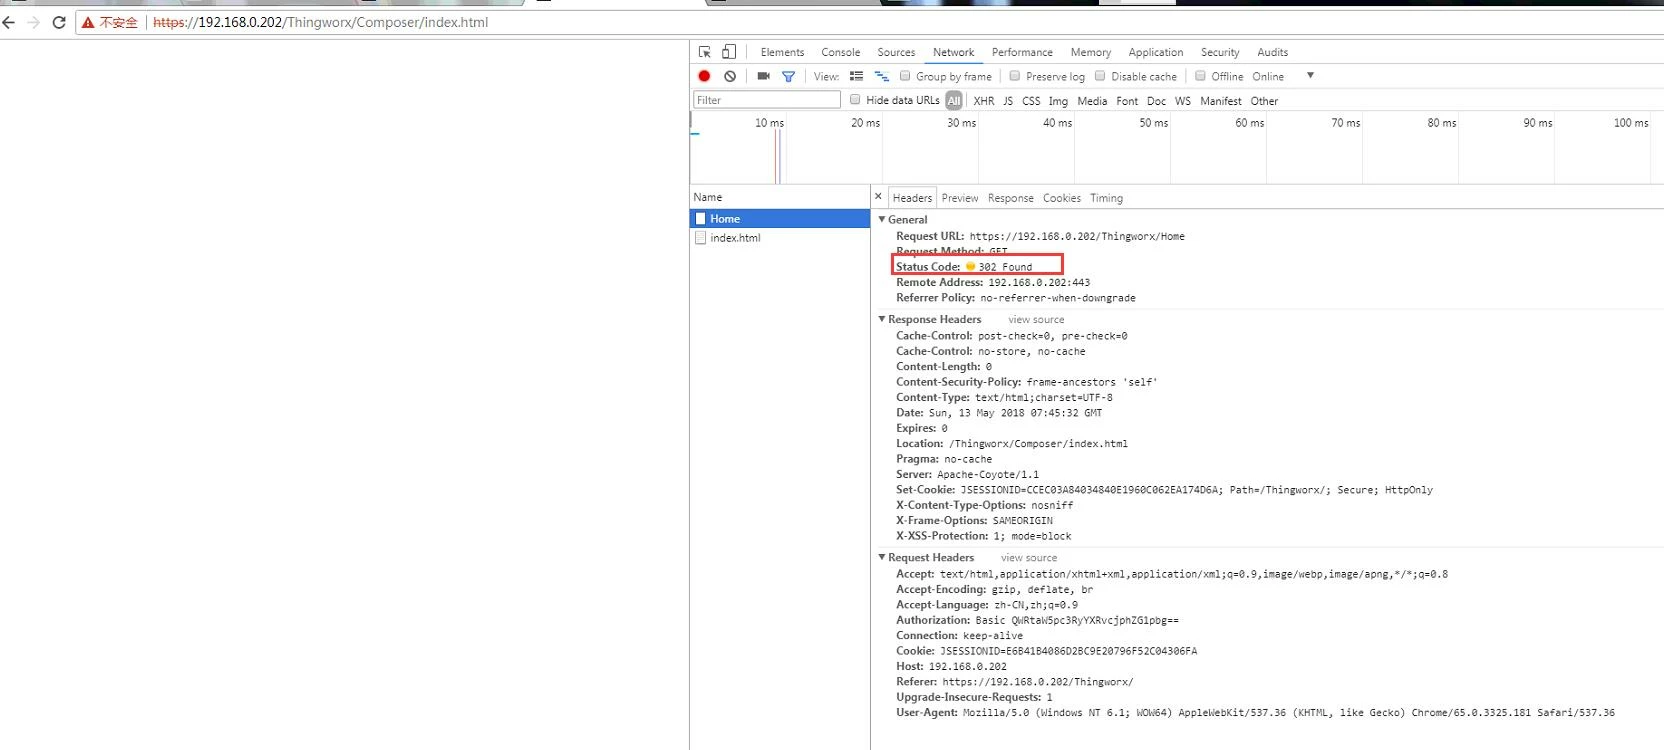This screenshot has height=750, width=1664.
Task: Open the Sources panel tab
Action: [896, 52]
